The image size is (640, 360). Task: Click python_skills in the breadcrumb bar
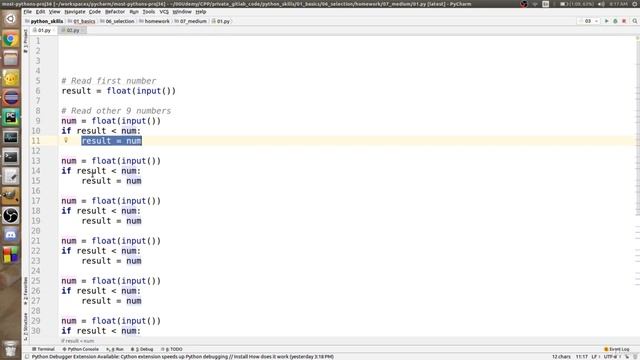click(x=44, y=21)
